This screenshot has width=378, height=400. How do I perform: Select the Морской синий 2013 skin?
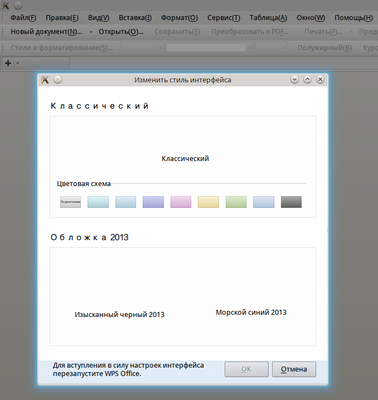251,312
